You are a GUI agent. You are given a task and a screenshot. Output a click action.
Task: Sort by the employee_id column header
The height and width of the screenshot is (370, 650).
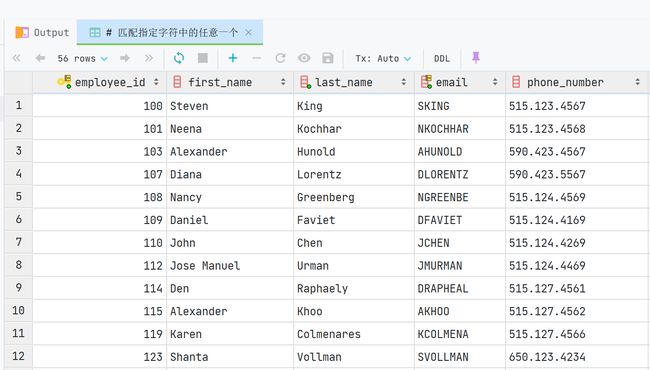[99, 82]
